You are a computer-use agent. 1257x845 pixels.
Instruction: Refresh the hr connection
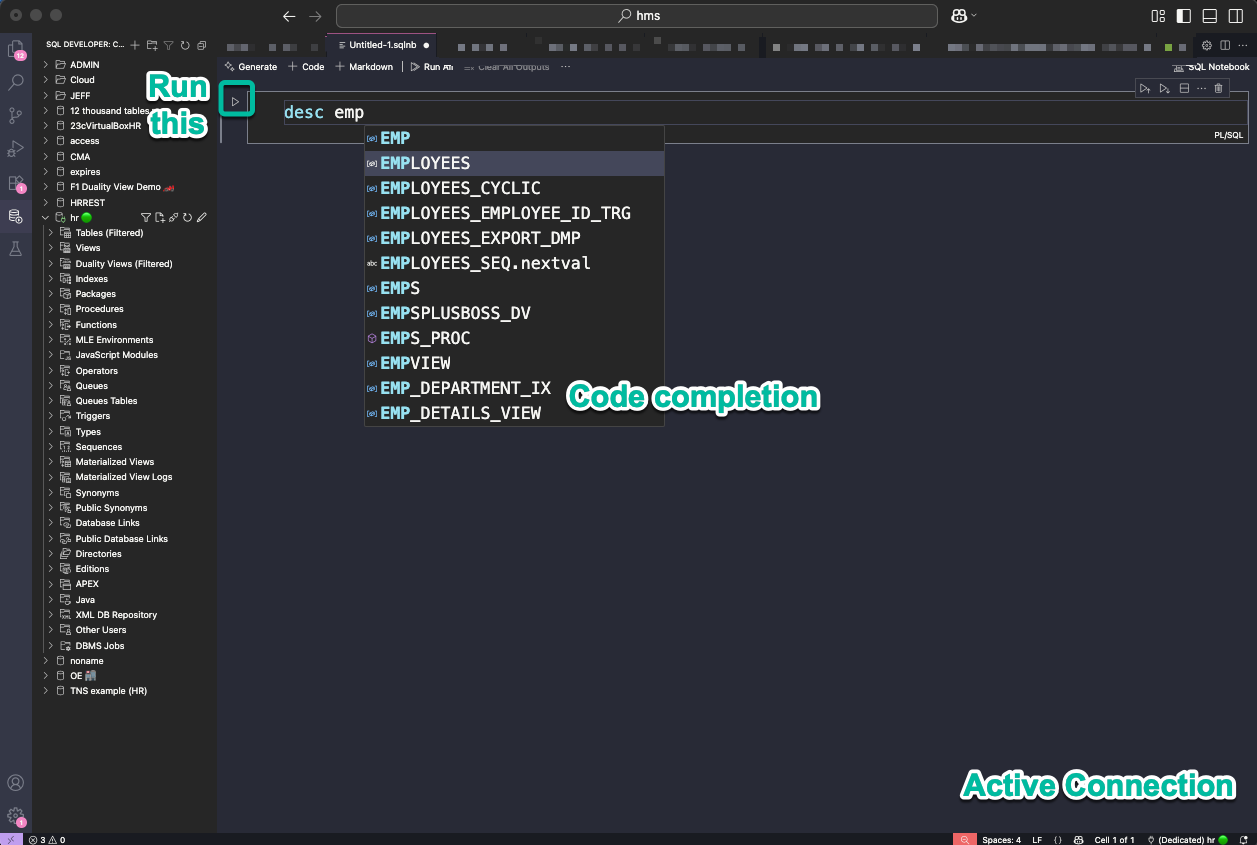[187, 217]
